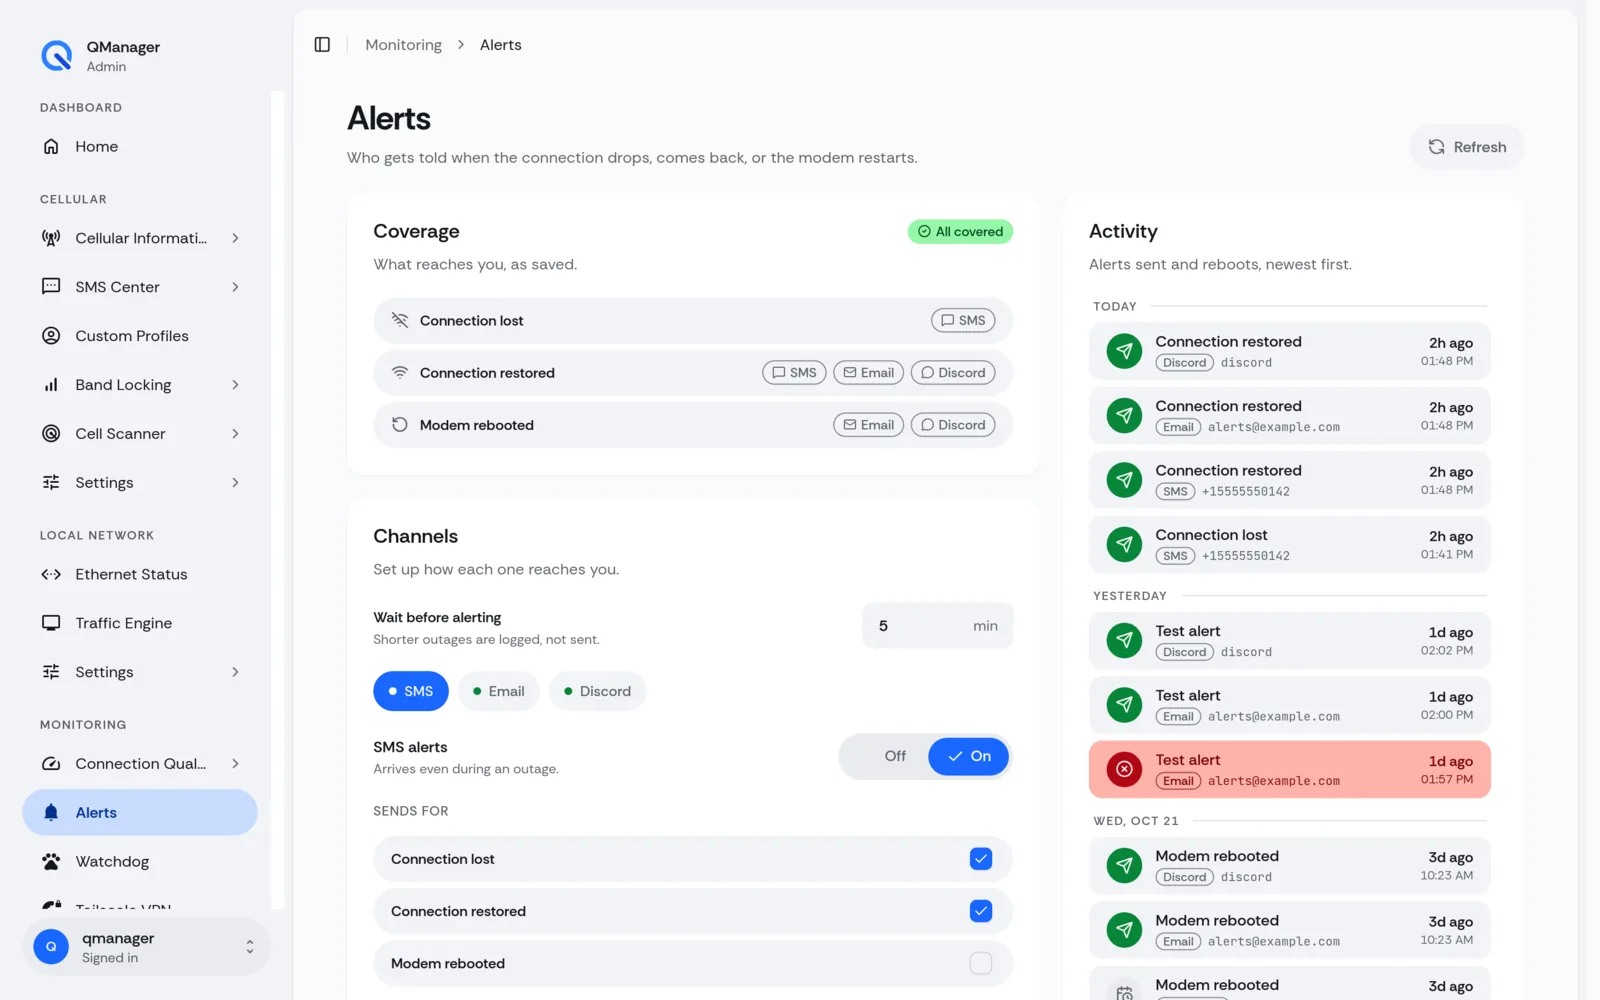The image size is (1600, 1000).
Task: Select the On option for SMS alerts
Action: (x=969, y=757)
